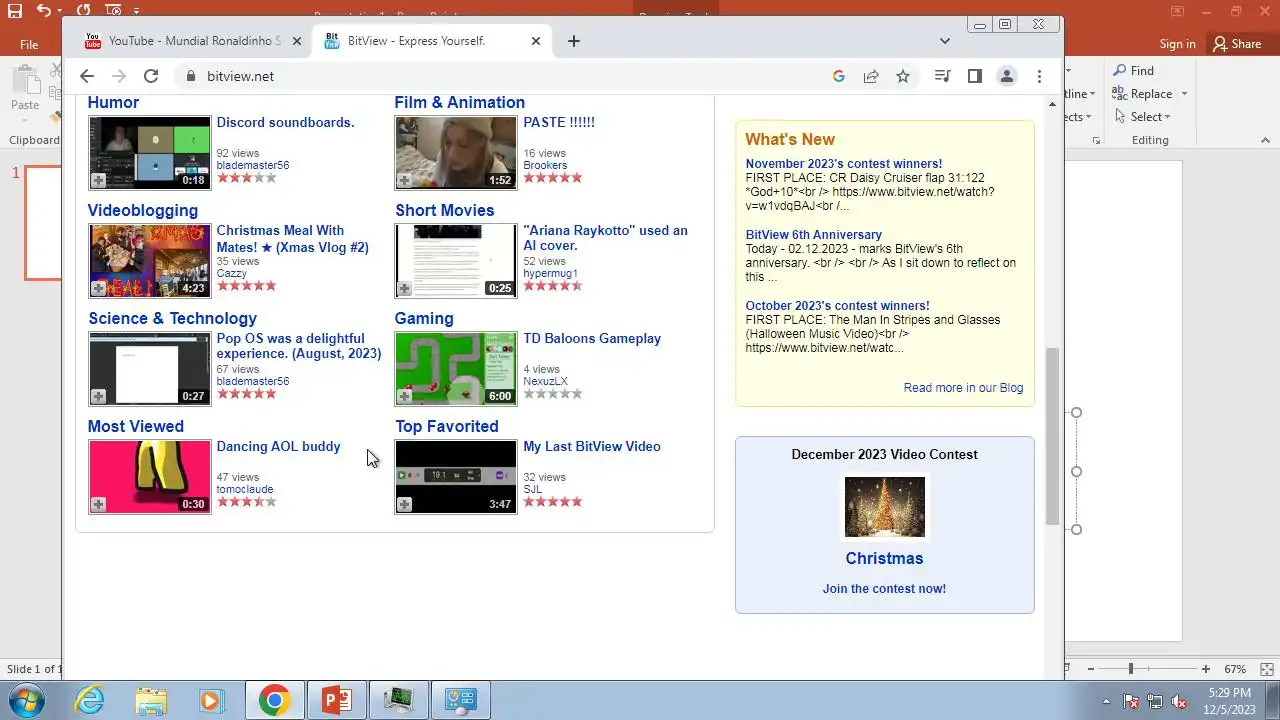
Task: Add PASTE !!!!!! video to queue
Action: 404,180
